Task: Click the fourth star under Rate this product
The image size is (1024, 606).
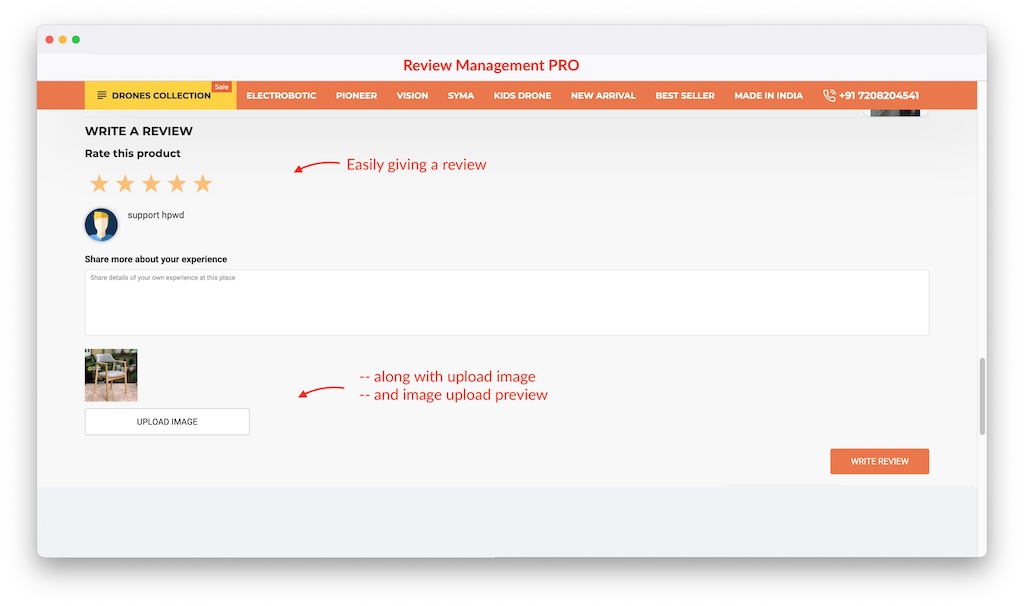Action: tap(177, 183)
